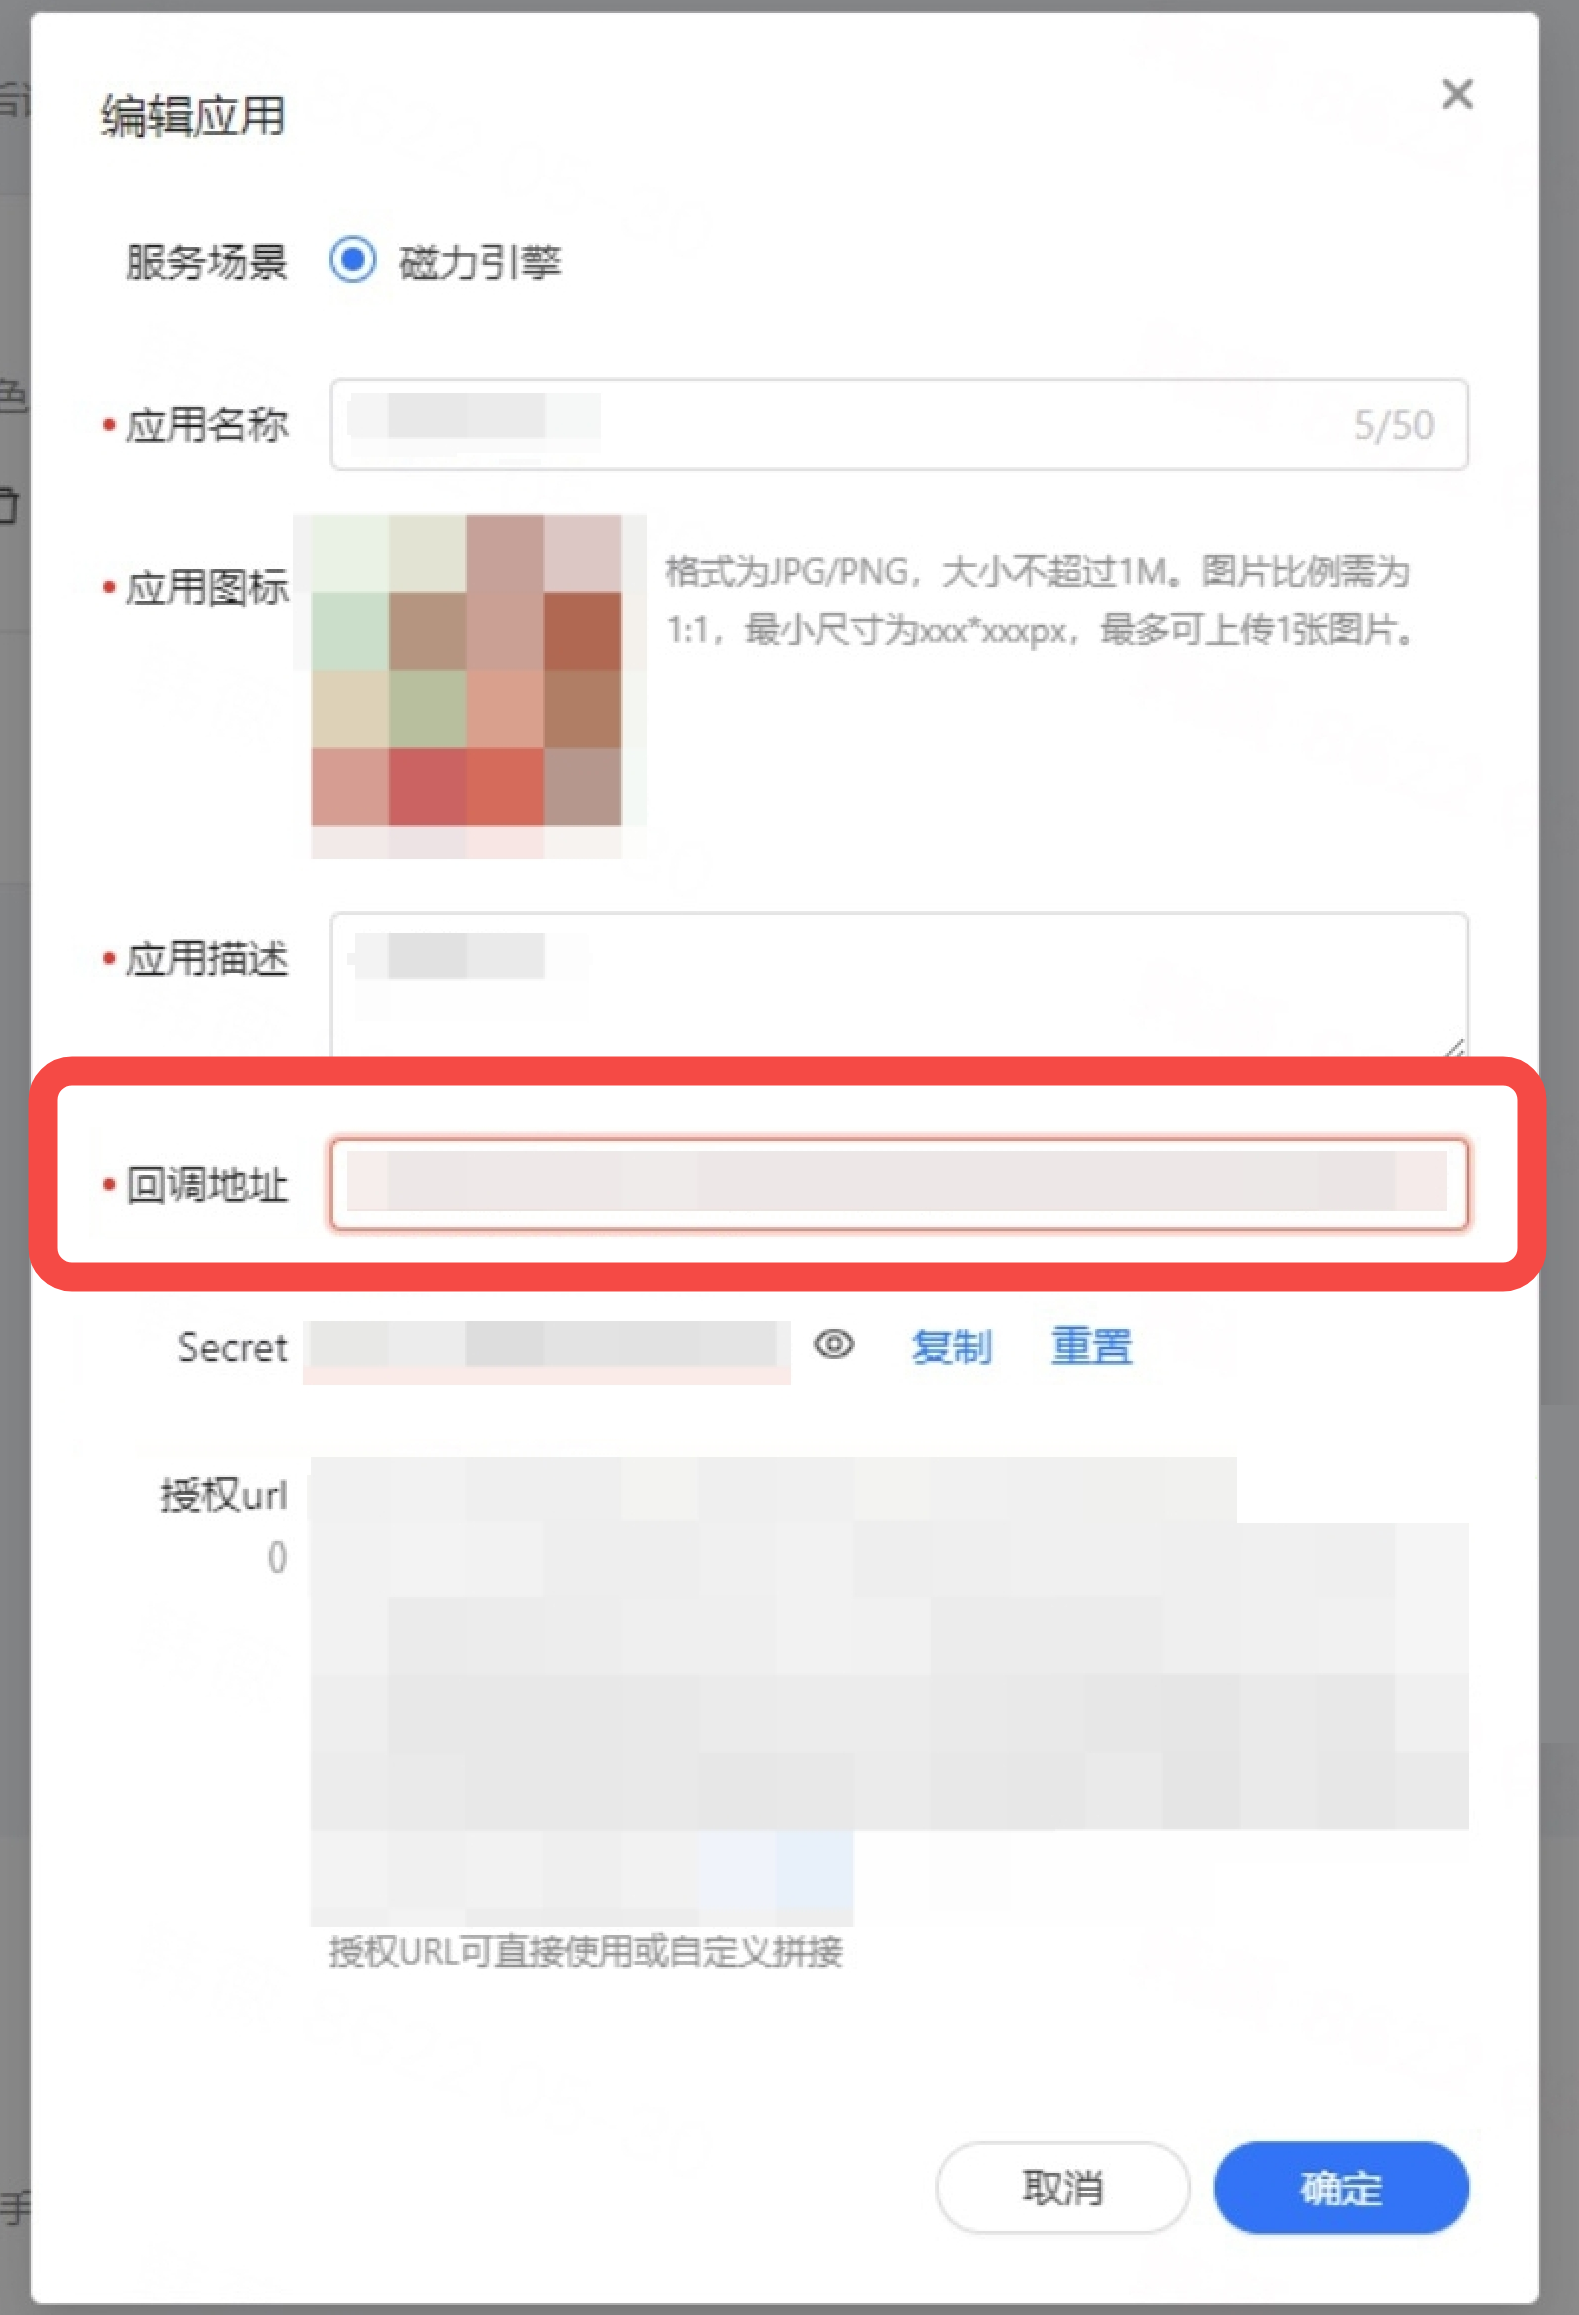This screenshot has width=1579, height=2315.
Task: Click the 应用名称 input field
Action: (898, 424)
